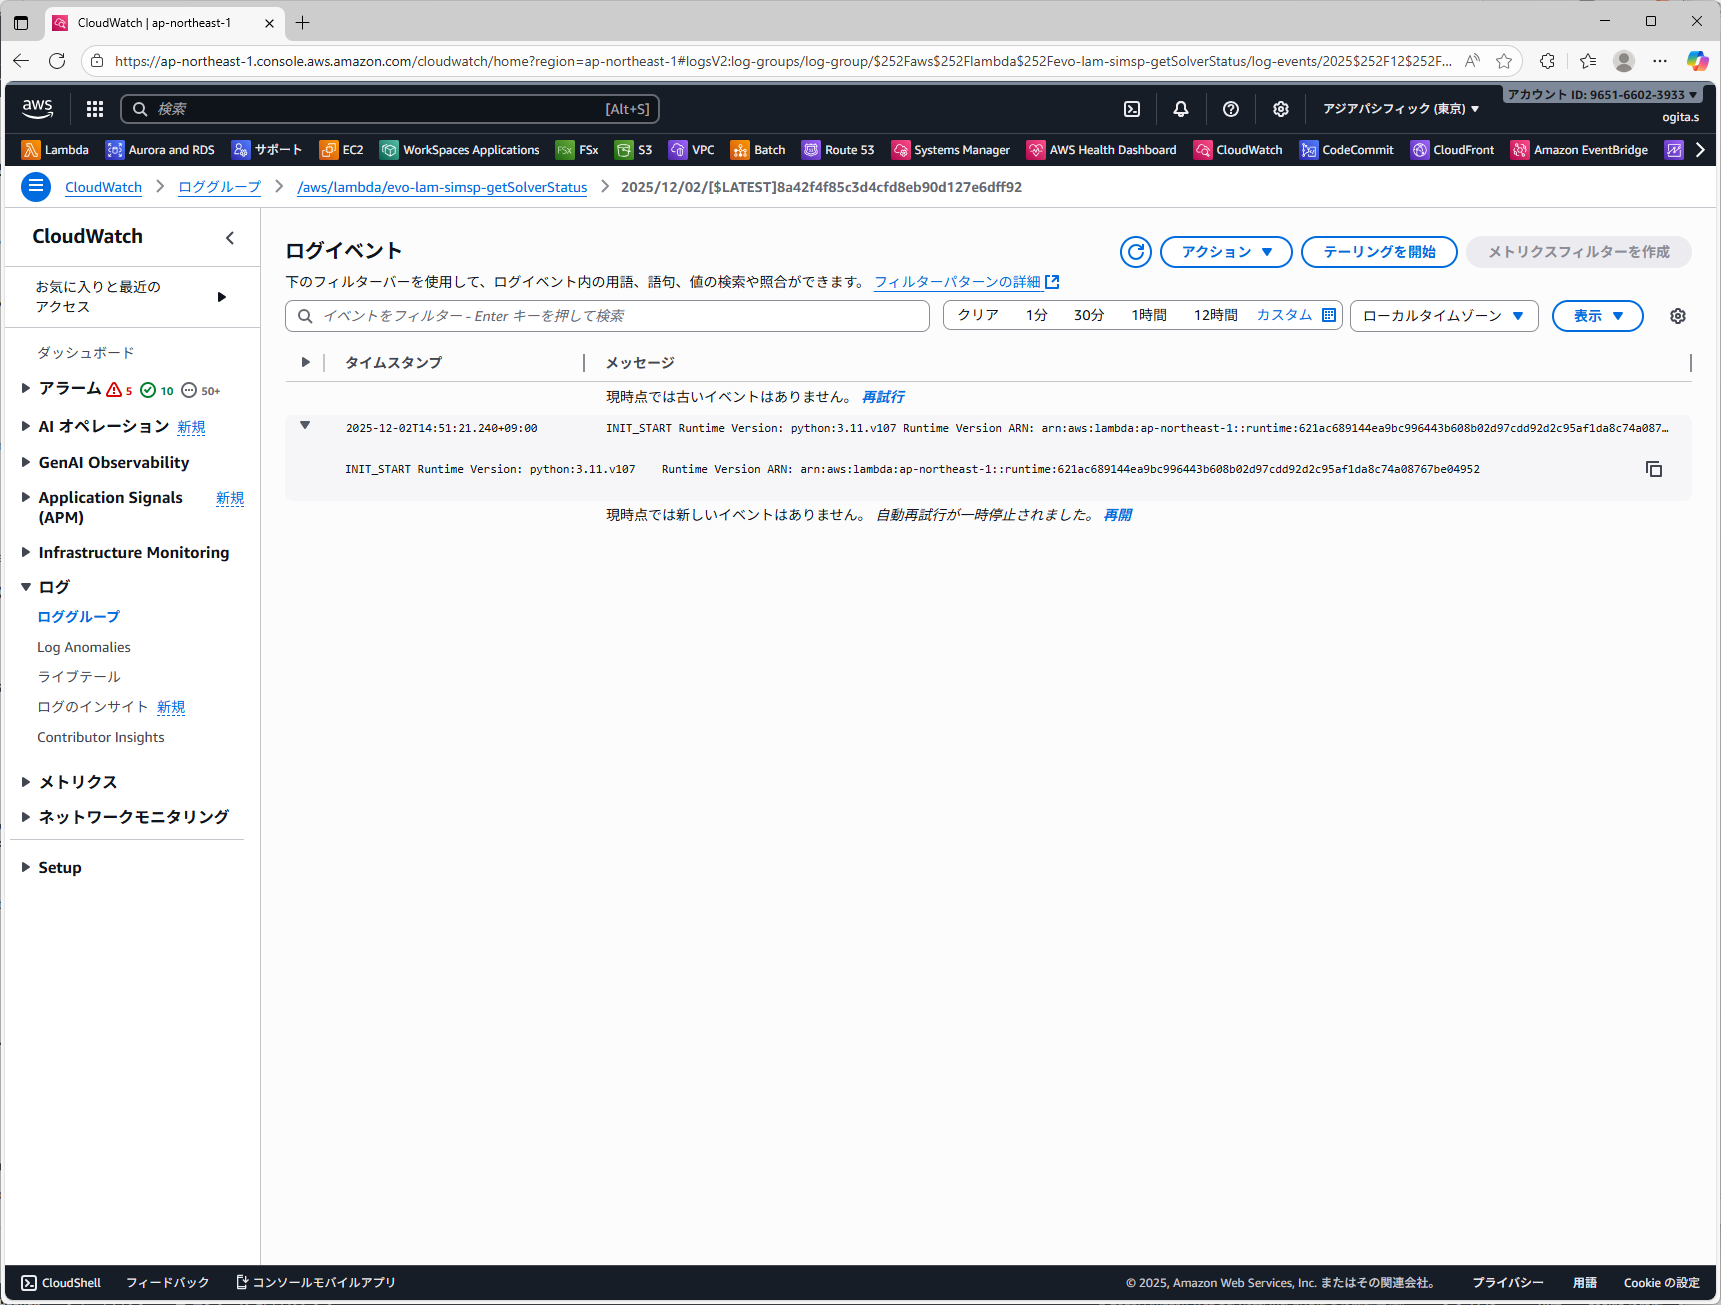Collapse the CloudWatch sidebar panel

click(x=230, y=238)
